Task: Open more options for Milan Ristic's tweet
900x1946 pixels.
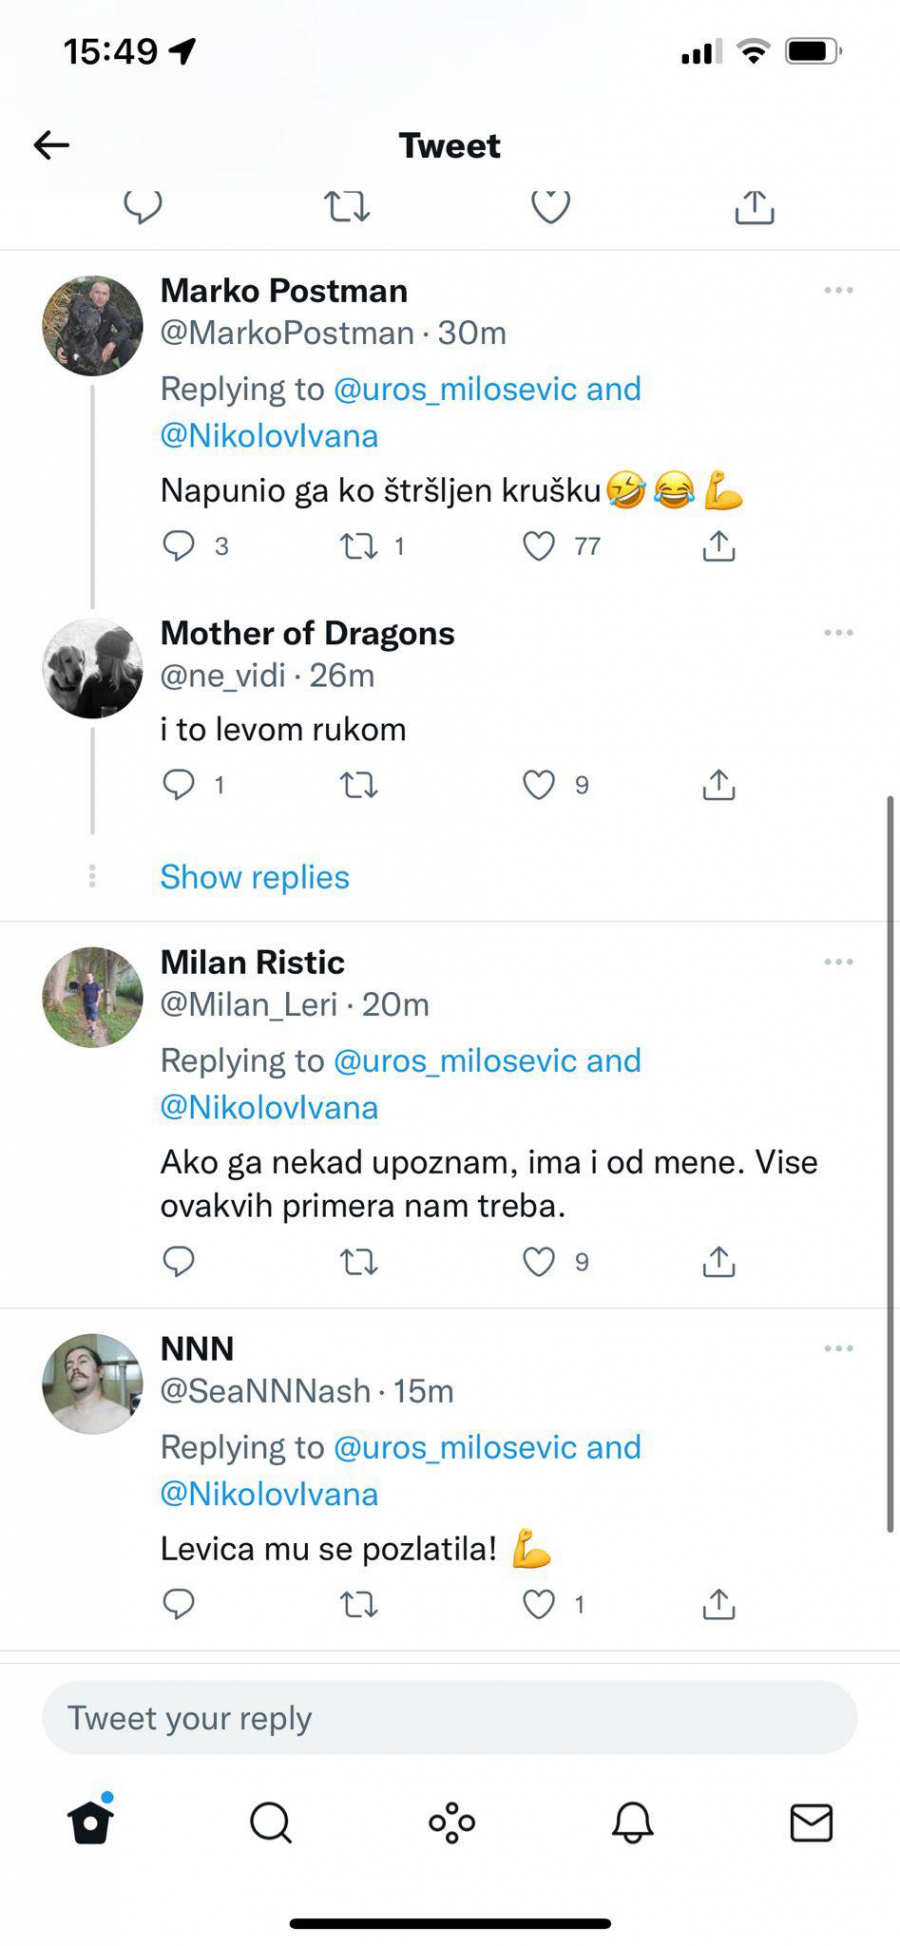Action: 838,962
